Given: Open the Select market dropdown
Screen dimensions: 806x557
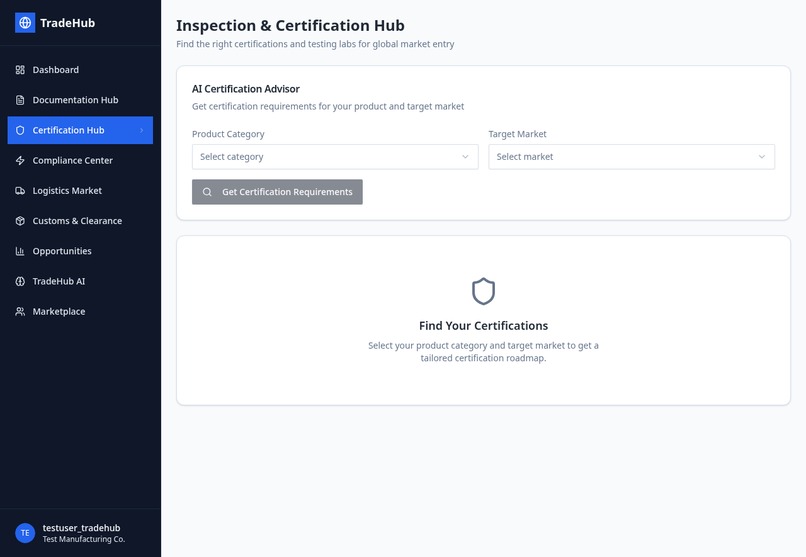Looking at the screenshot, I should coord(631,157).
